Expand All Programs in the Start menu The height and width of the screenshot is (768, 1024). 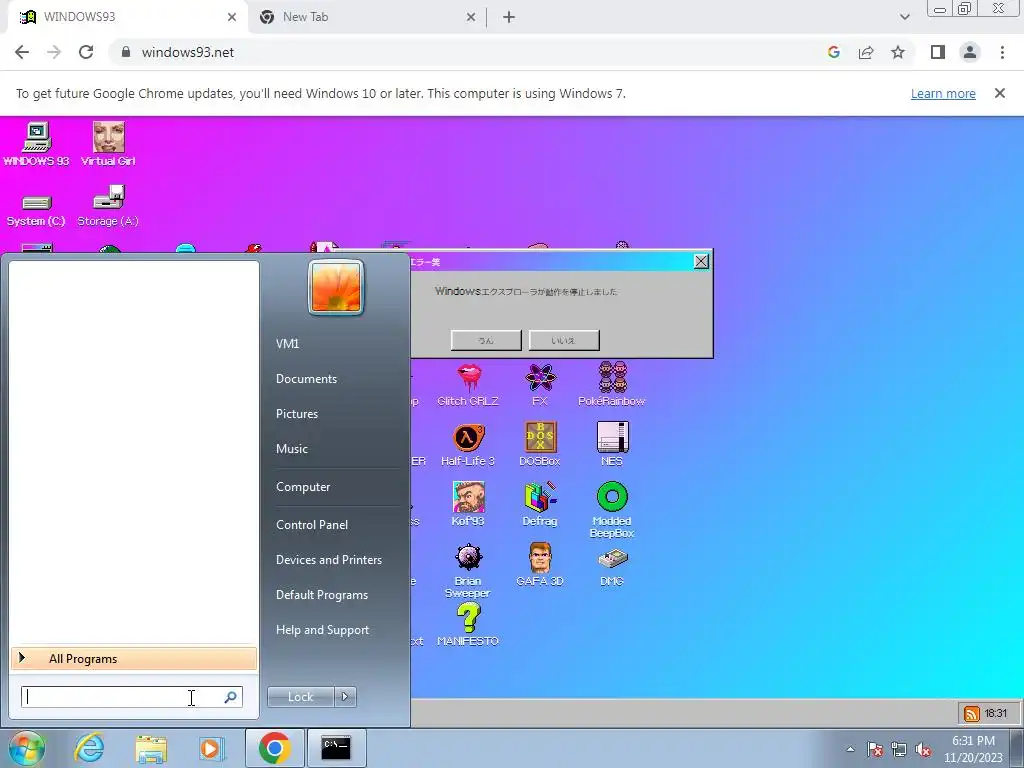[134, 658]
